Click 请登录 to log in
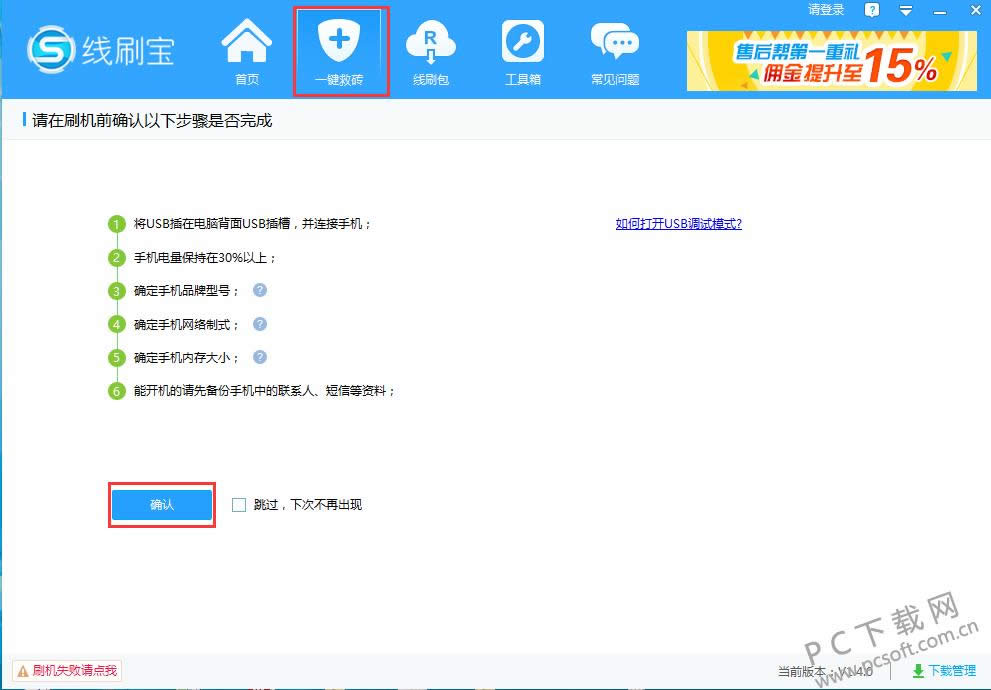The height and width of the screenshot is (690, 991). coord(825,10)
